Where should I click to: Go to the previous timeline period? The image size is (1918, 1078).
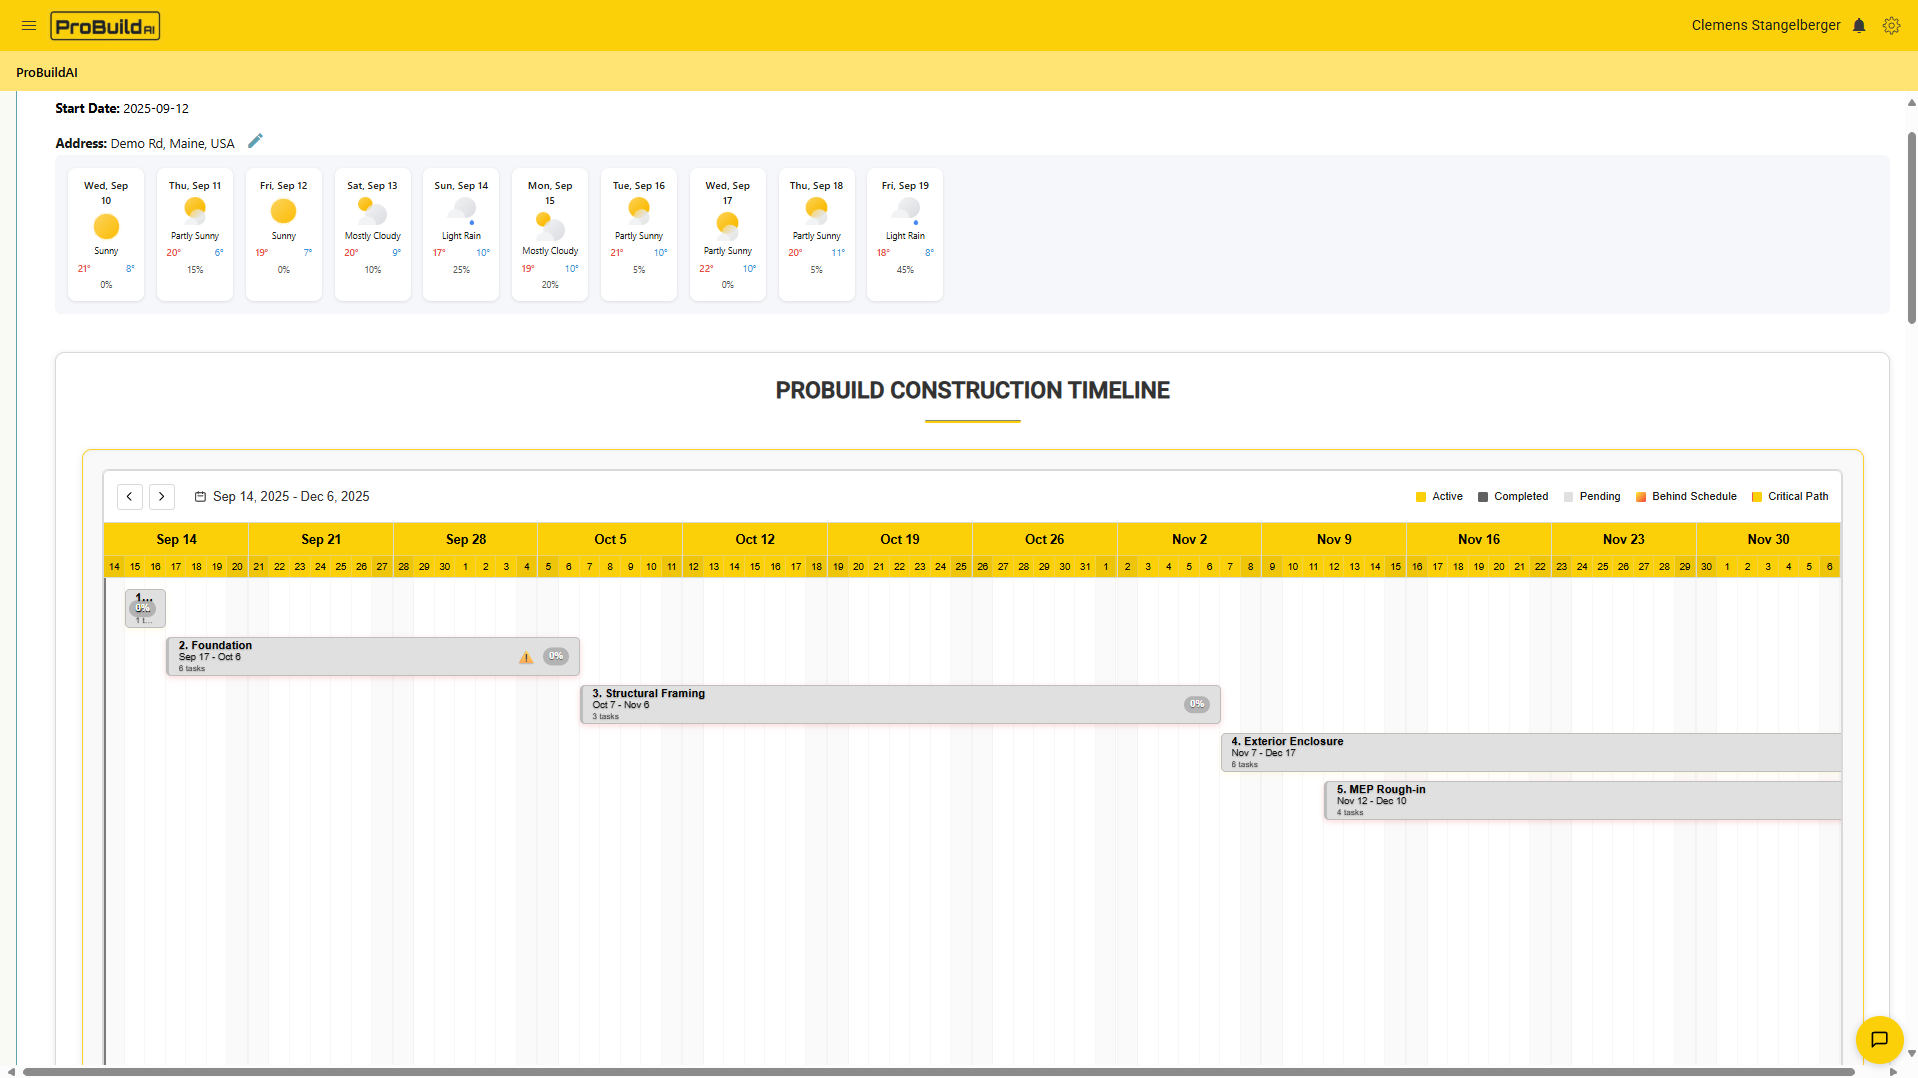tap(129, 497)
